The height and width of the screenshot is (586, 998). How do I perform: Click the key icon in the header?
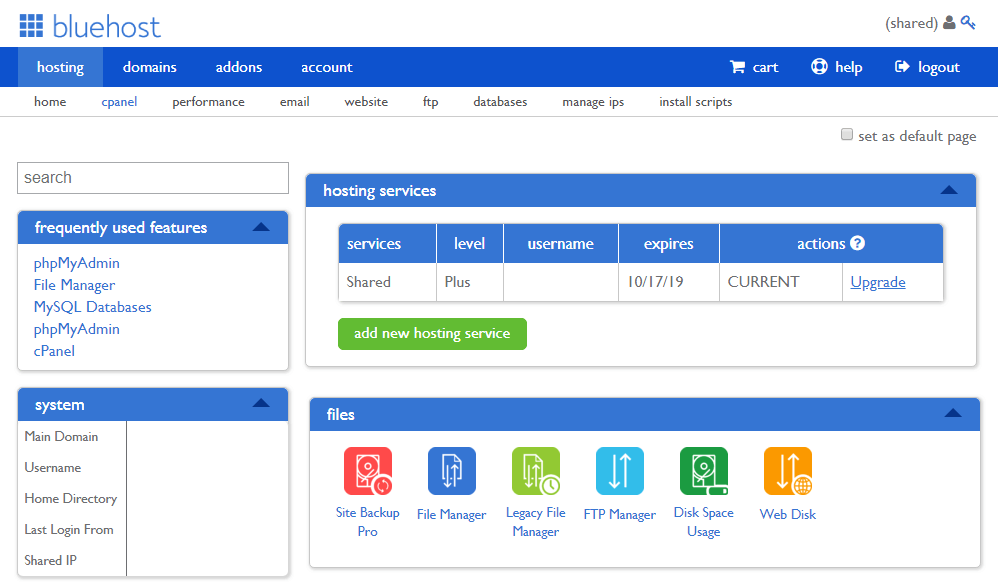coord(968,23)
